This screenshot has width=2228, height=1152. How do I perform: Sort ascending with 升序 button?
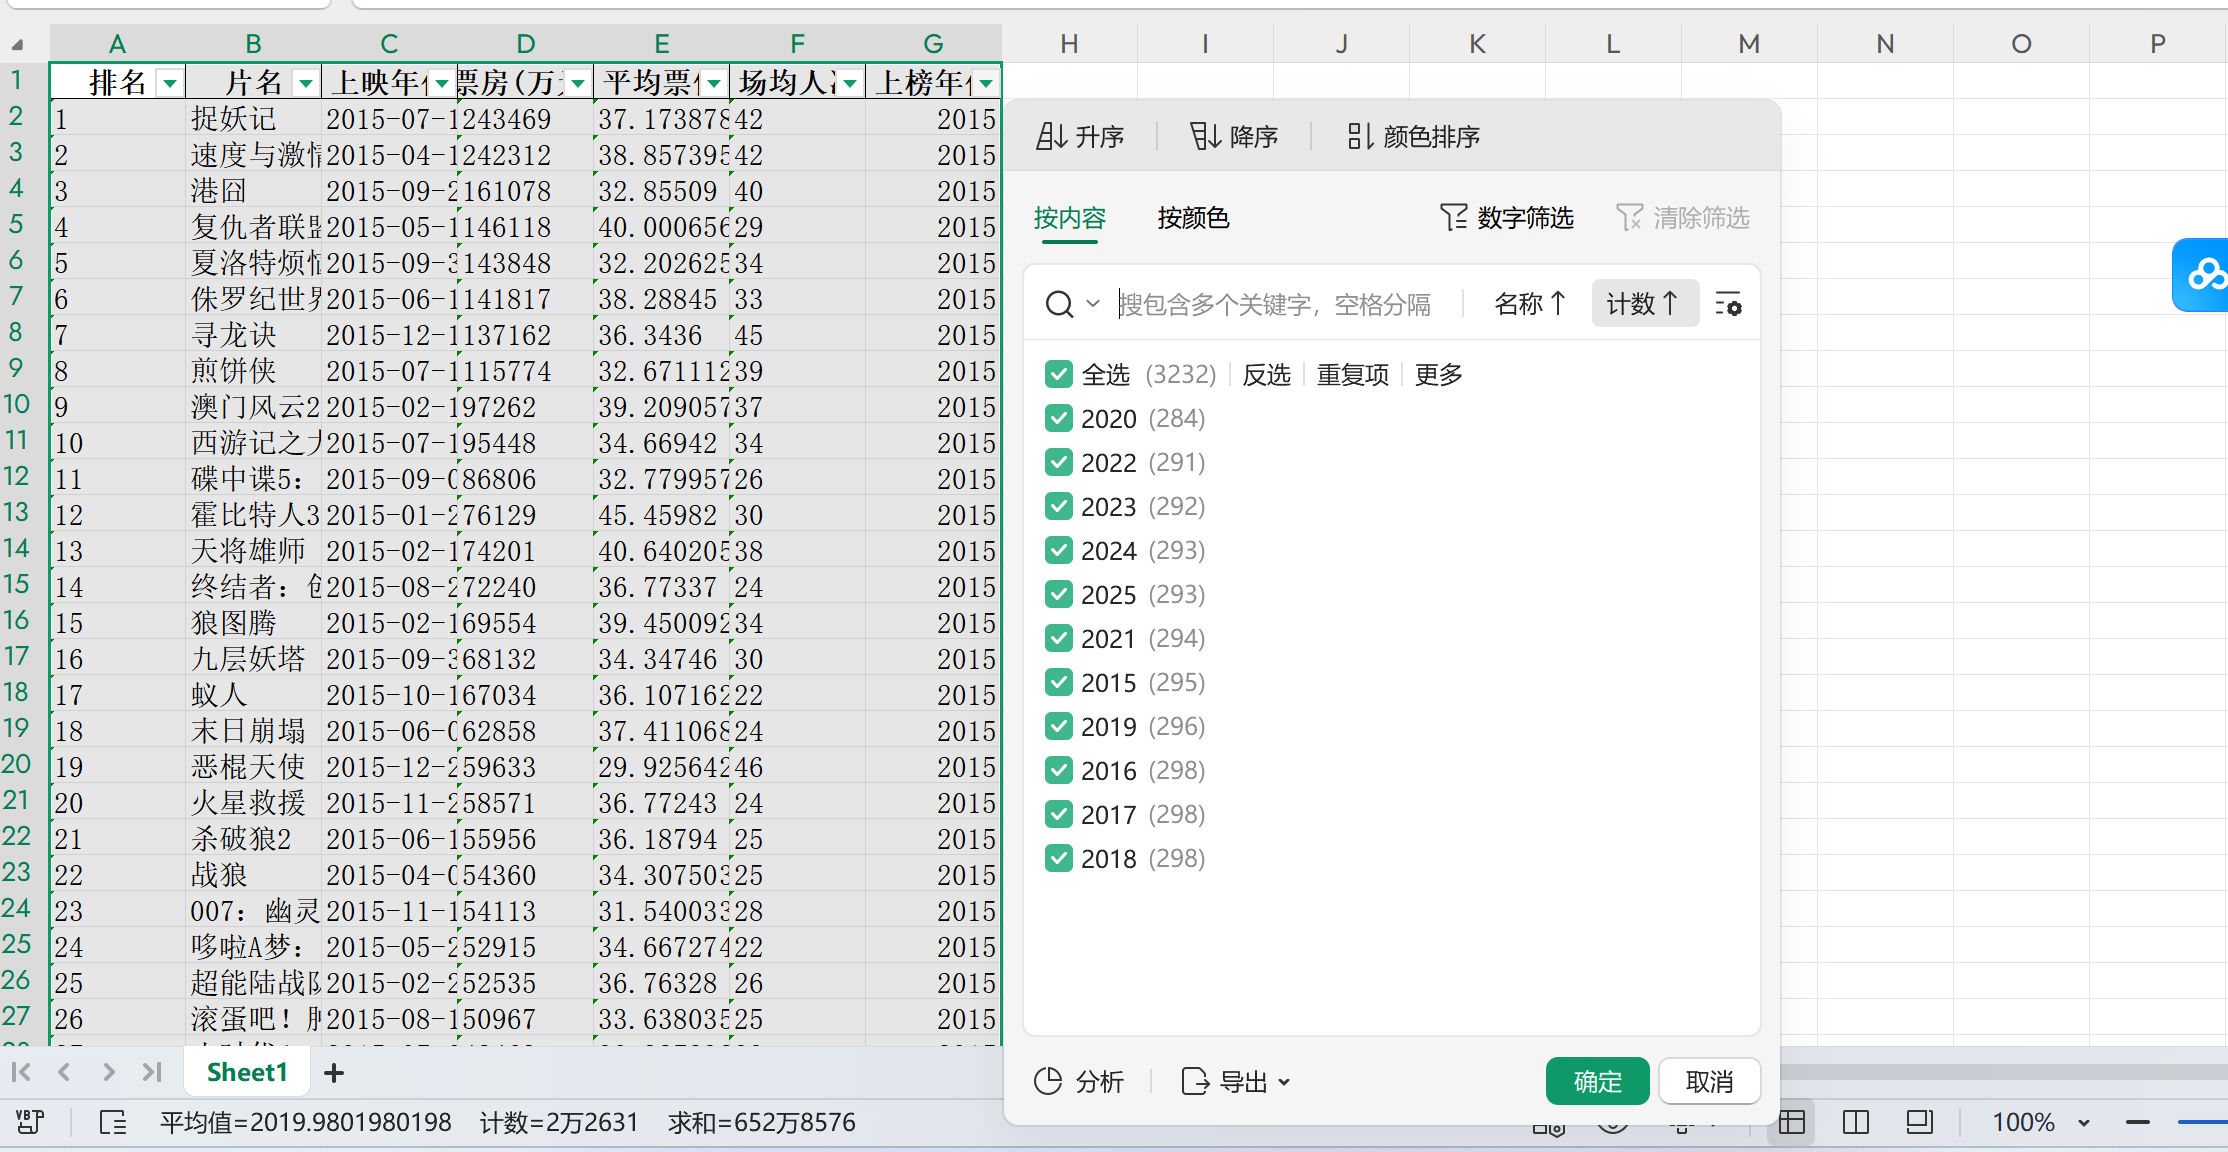[x=1080, y=136]
